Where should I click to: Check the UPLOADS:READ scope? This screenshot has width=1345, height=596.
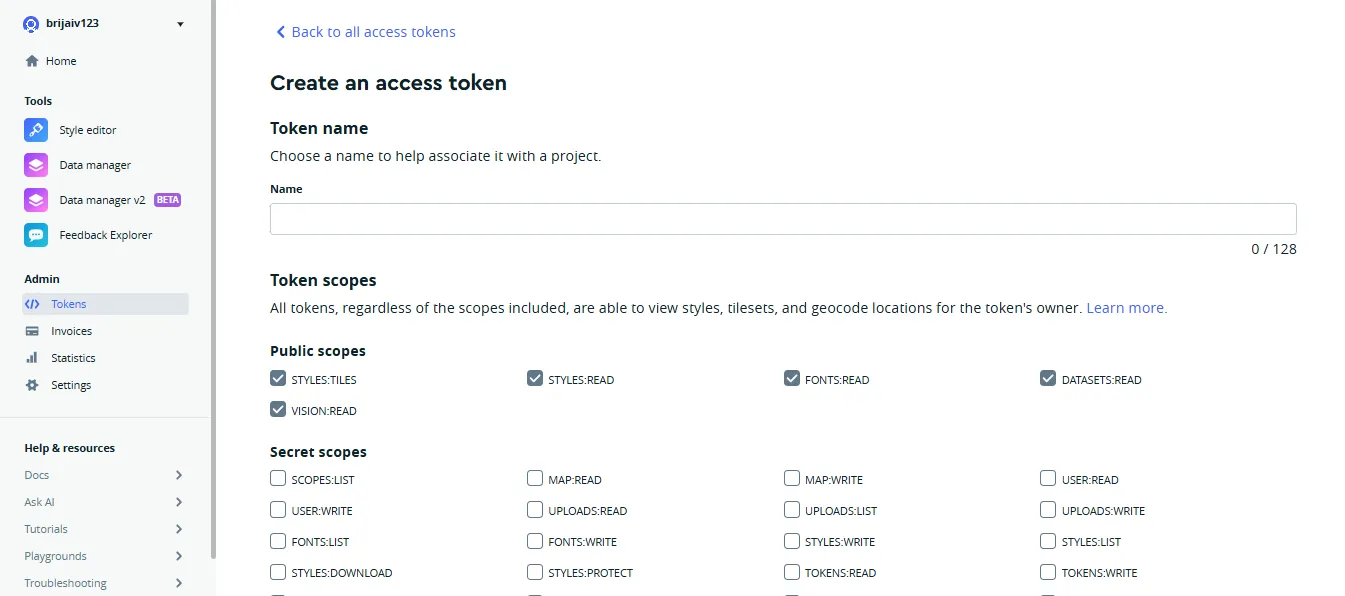pos(535,509)
